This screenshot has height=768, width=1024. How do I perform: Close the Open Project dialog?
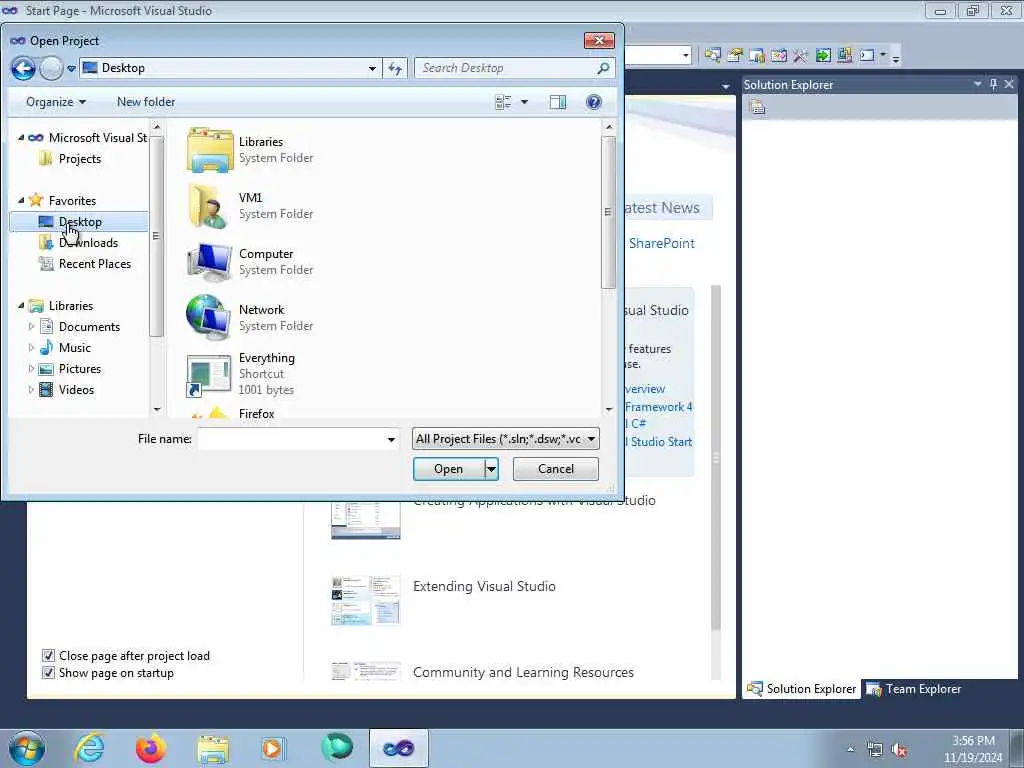pyautogui.click(x=599, y=40)
